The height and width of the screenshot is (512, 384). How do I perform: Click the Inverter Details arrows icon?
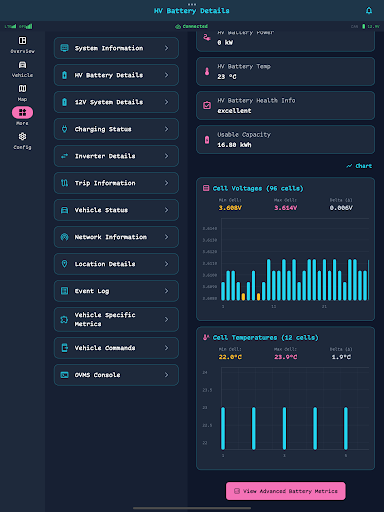(x=65, y=156)
